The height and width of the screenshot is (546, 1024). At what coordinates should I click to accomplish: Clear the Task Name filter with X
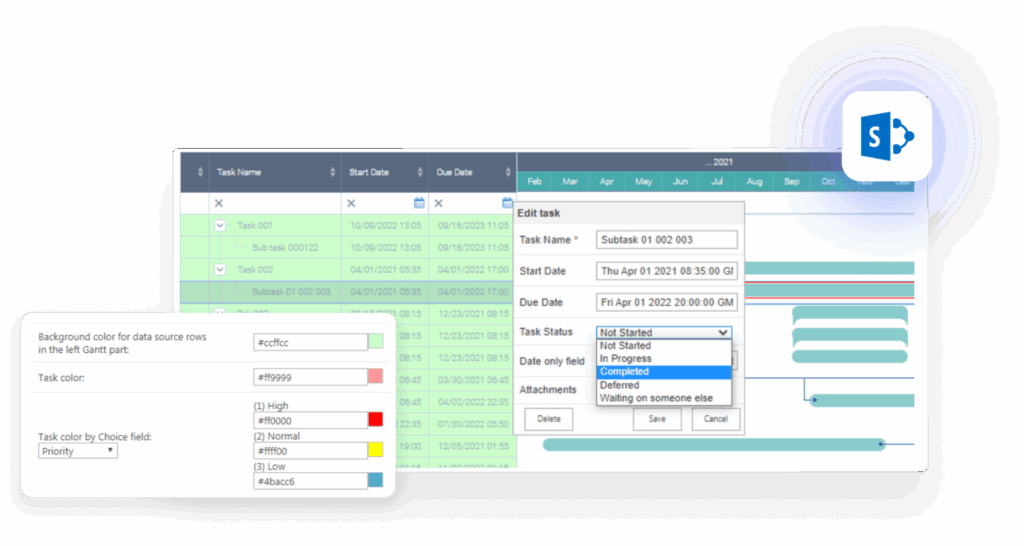coord(219,203)
